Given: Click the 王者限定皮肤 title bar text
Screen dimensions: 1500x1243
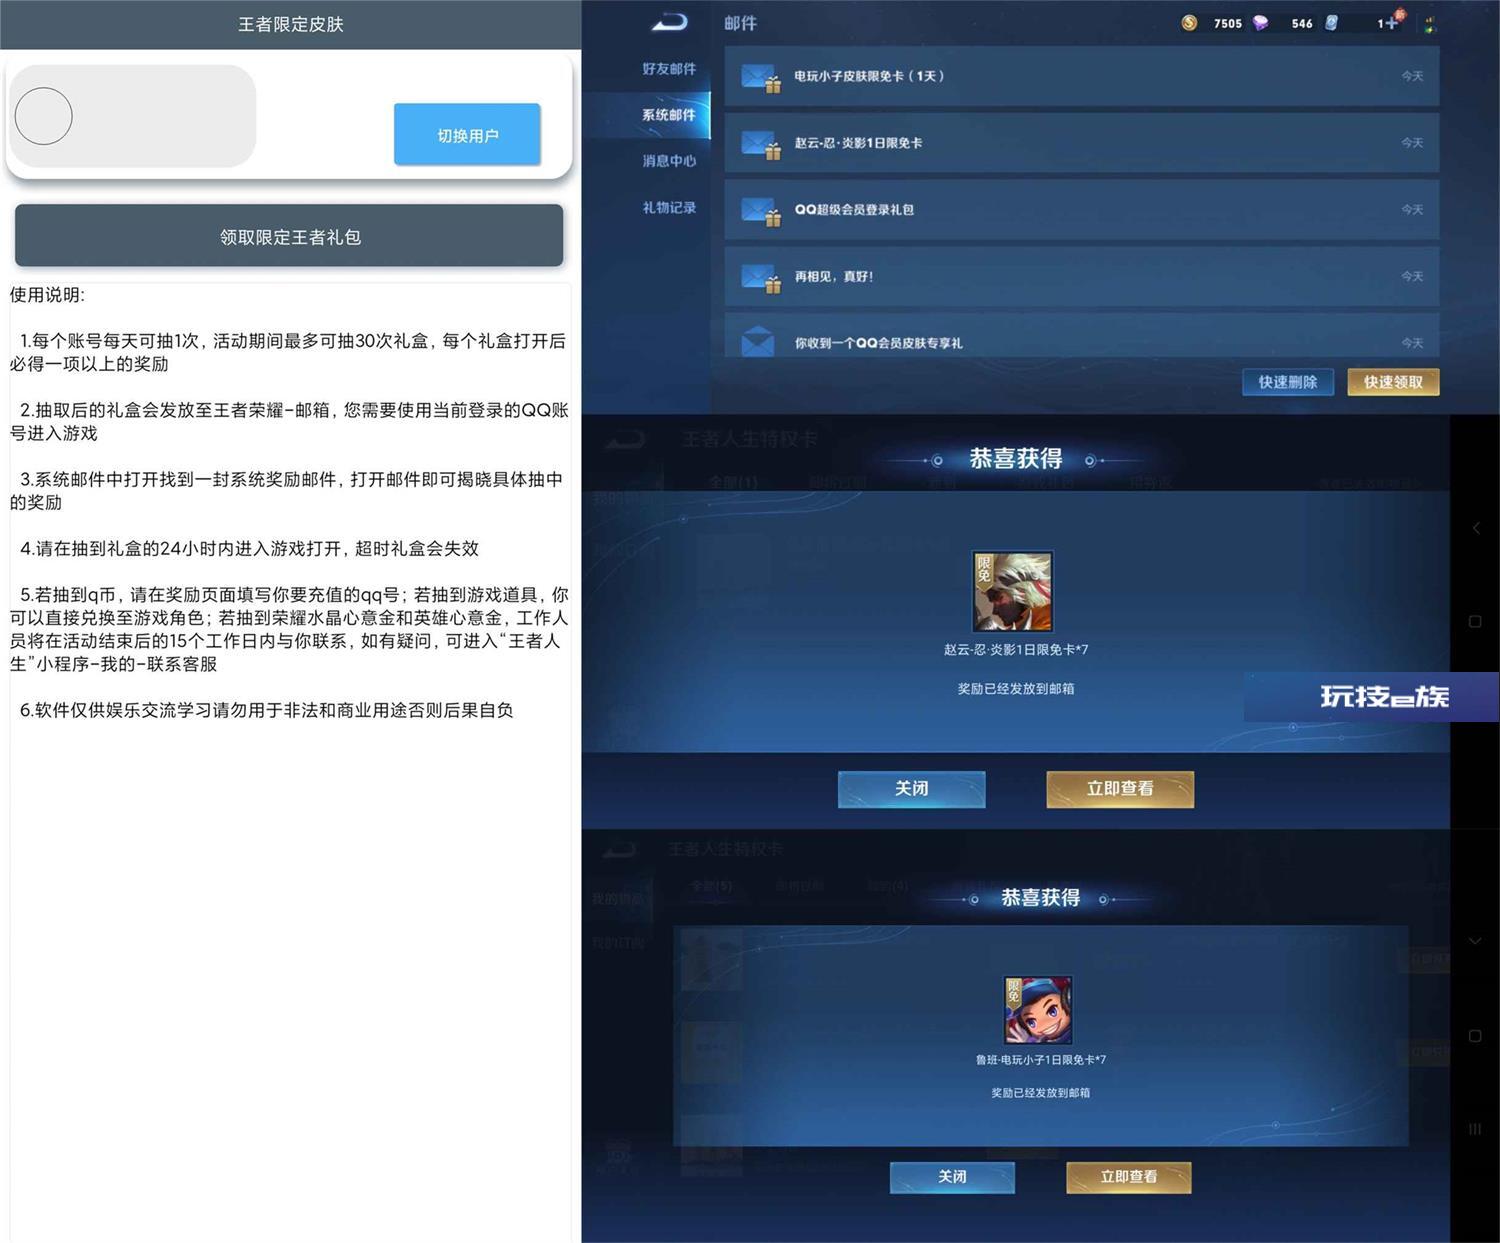Looking at the screenshot, I should pyautogui.click(x=290, y=24).
